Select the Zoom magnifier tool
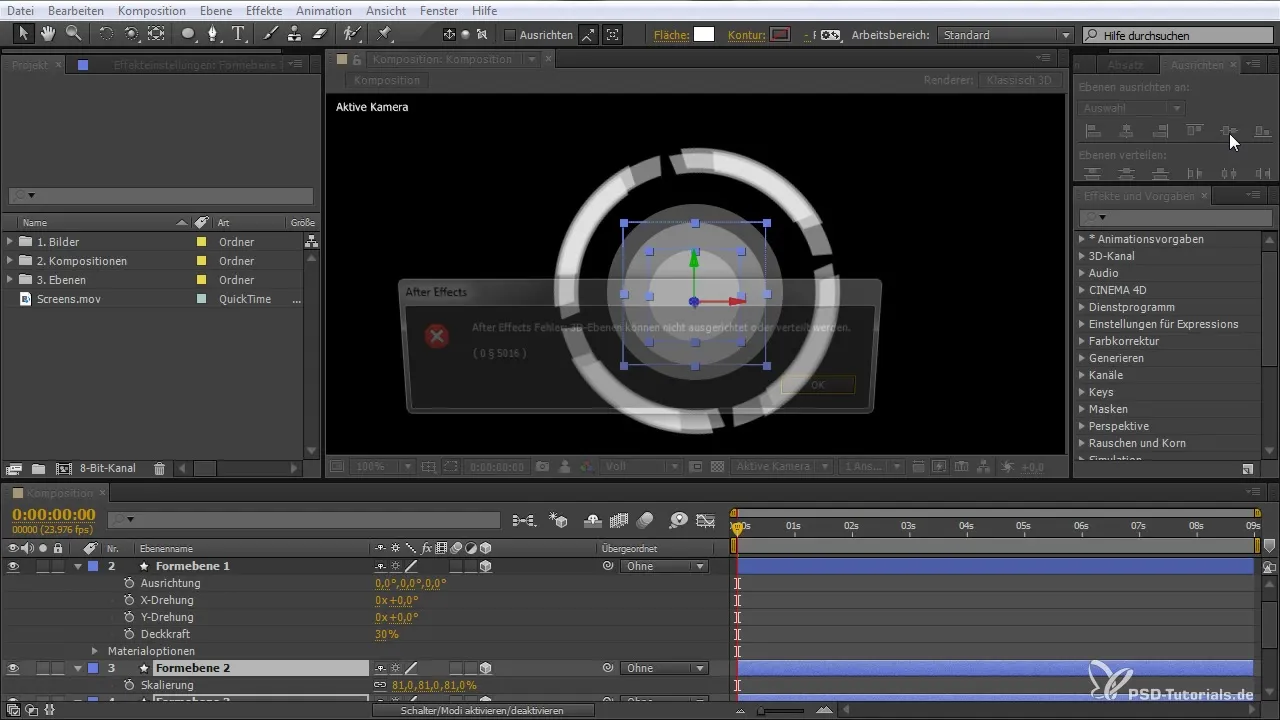This screenshot has height=720, width=1280. (73, 34)
